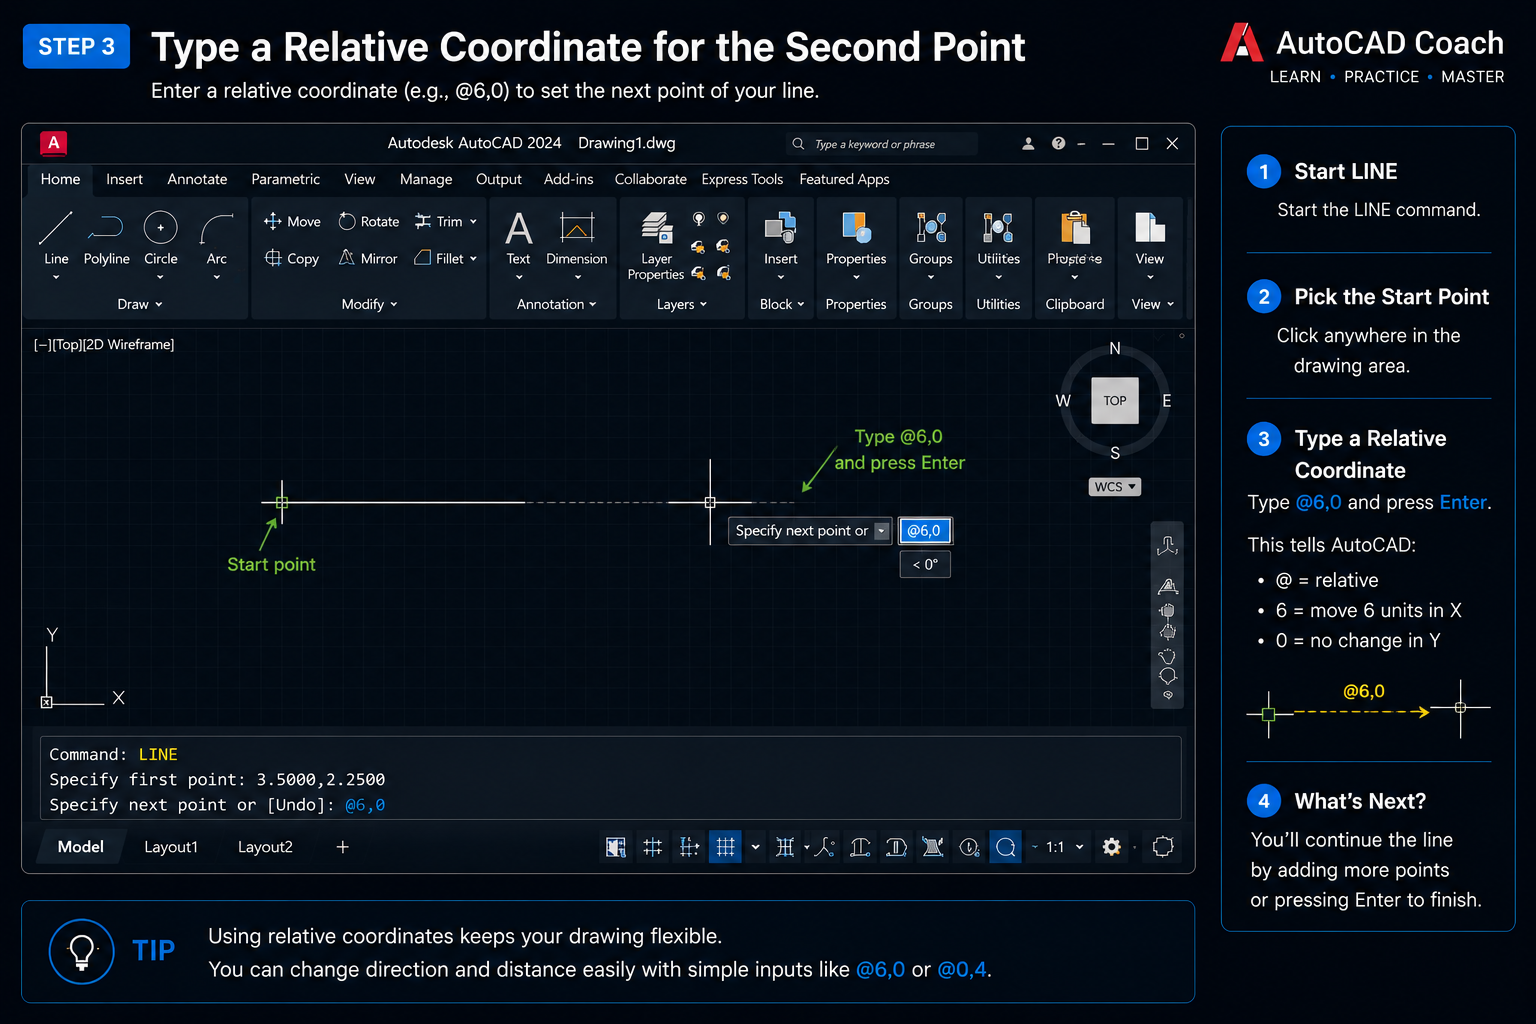Select the Polyline tool
Screen dimensions: 1536x1024
click(x=106, y=238)
